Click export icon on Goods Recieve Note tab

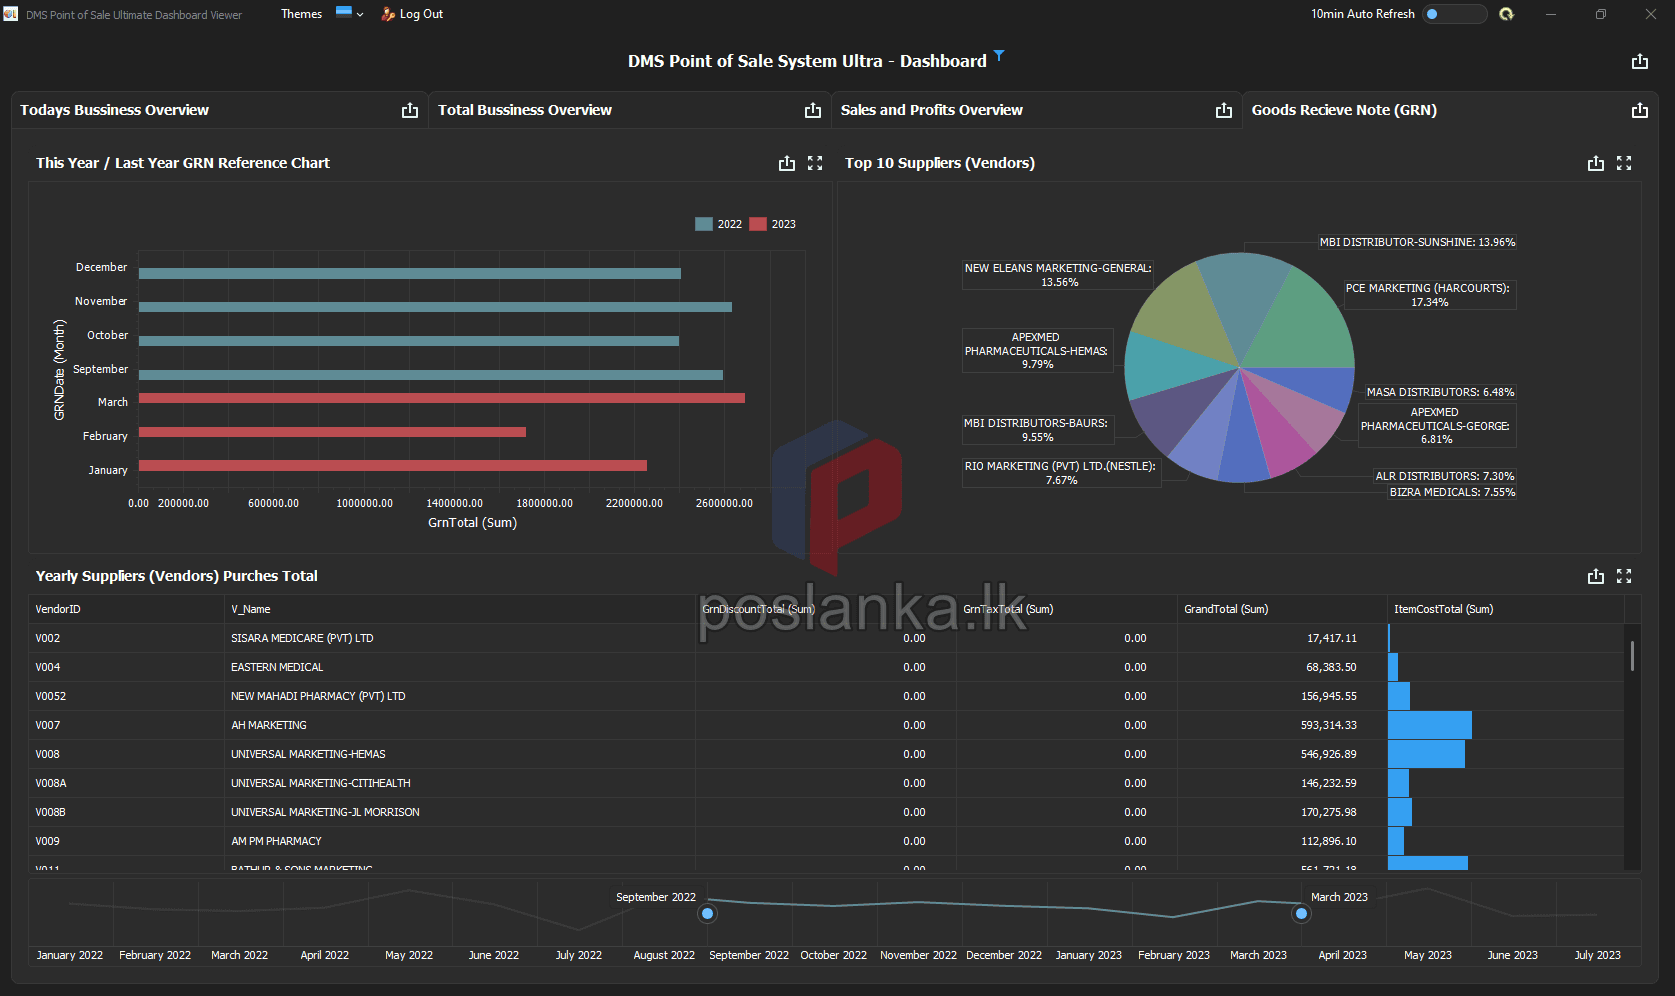(1640, 111)
